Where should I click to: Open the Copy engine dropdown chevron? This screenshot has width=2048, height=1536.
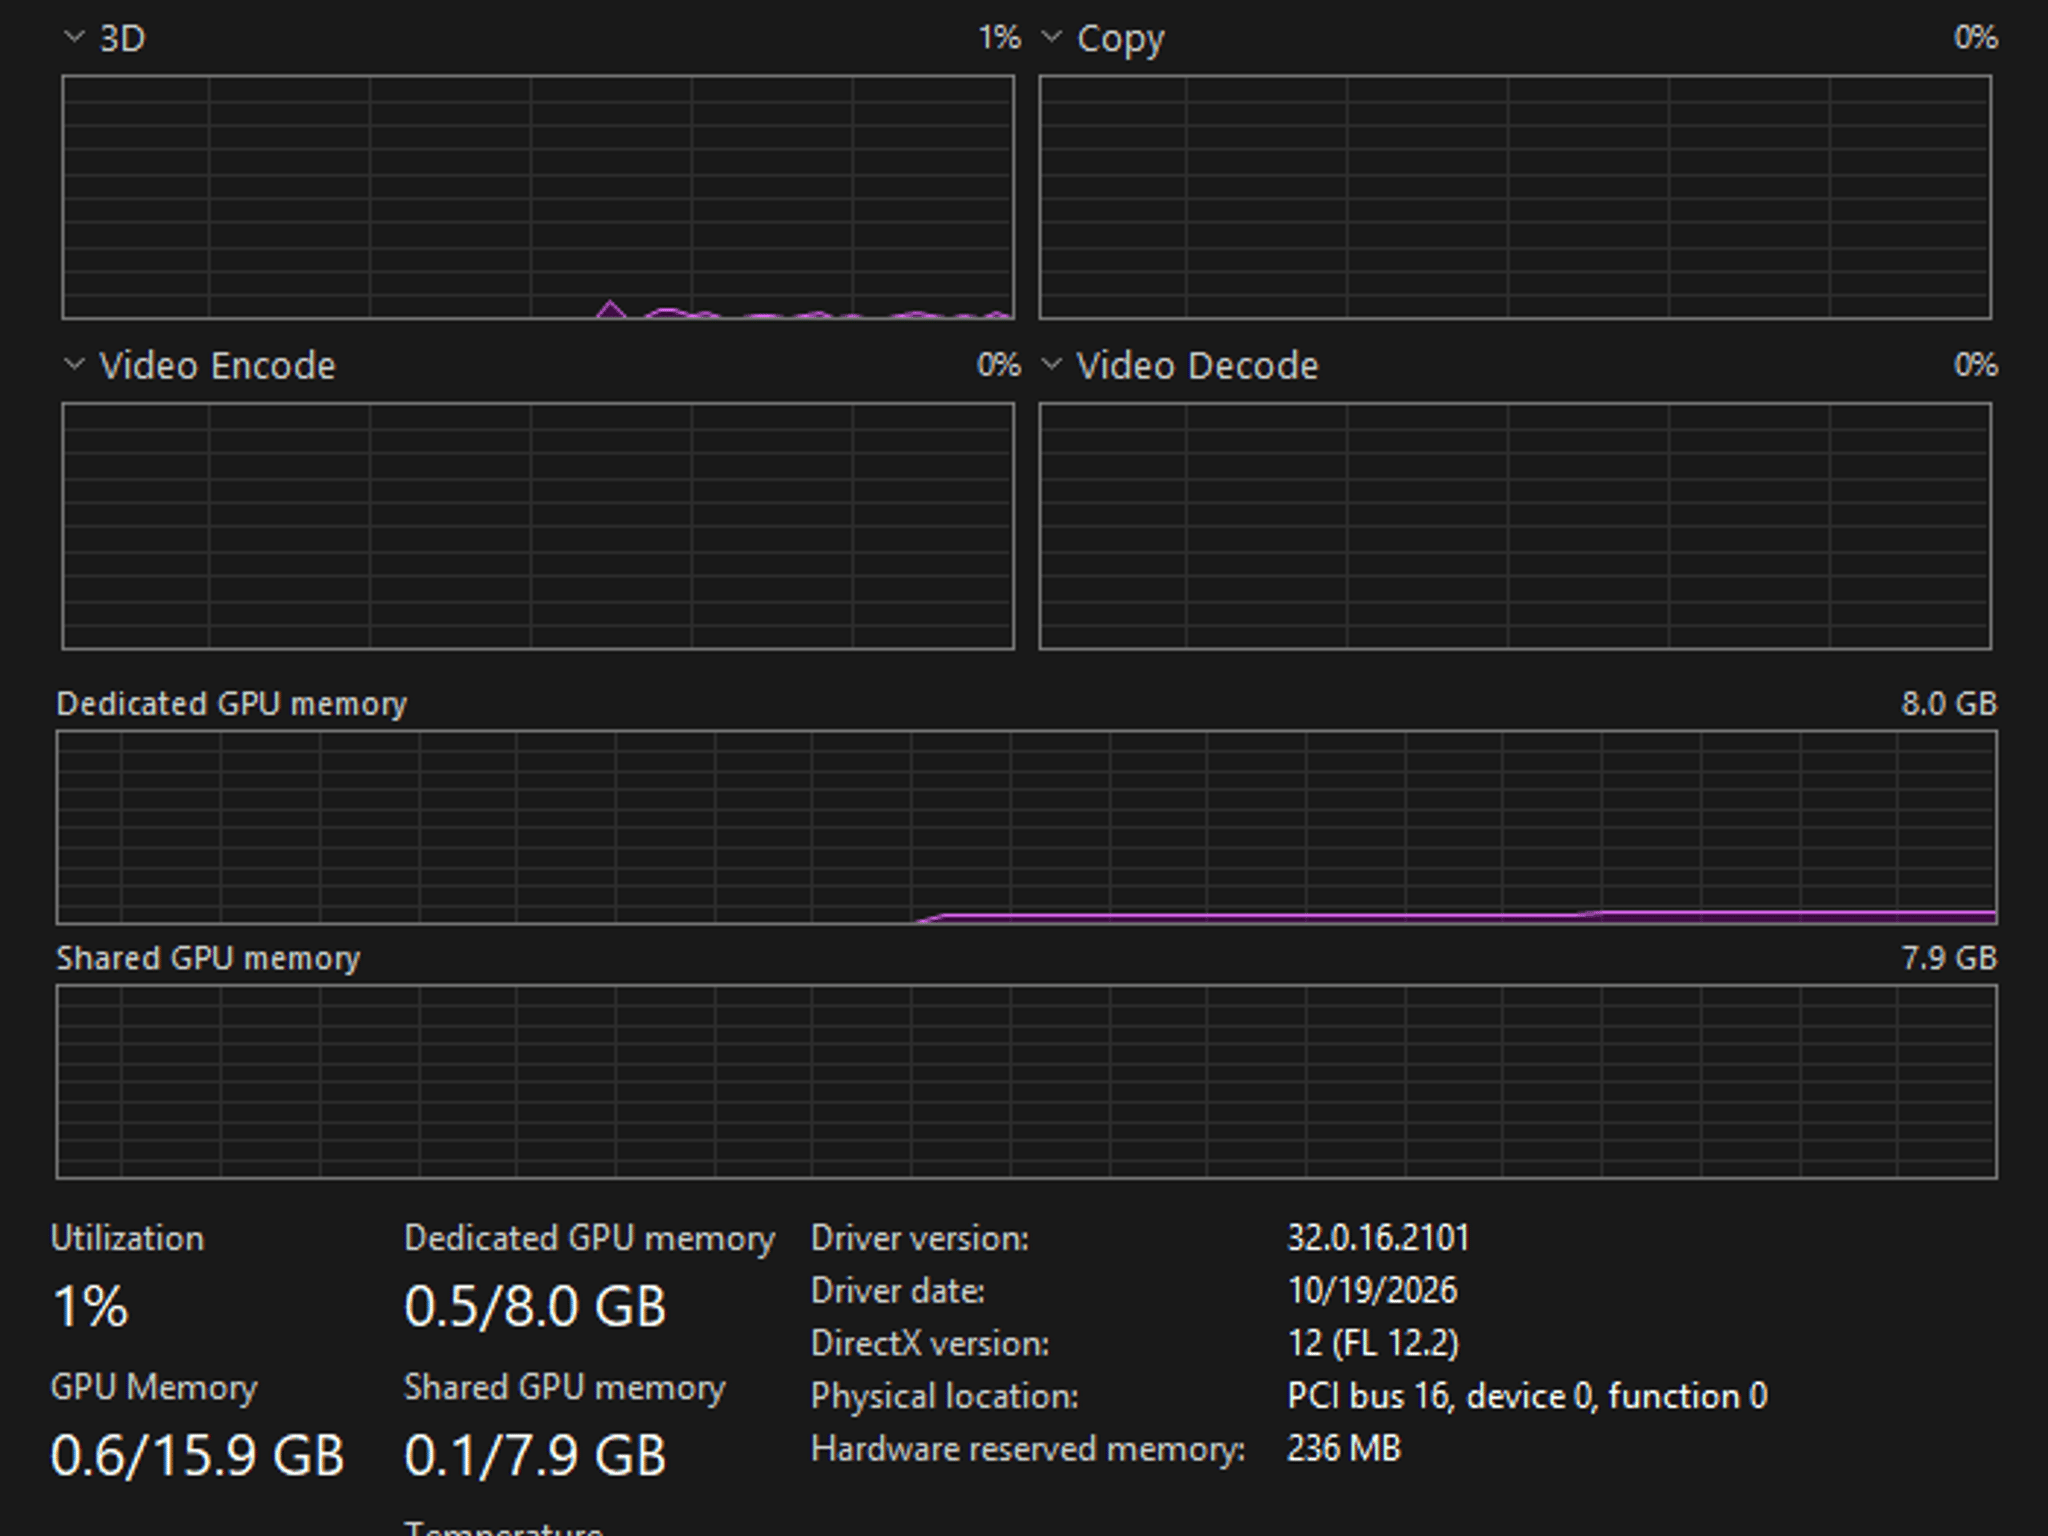(x=1051, y=37)
